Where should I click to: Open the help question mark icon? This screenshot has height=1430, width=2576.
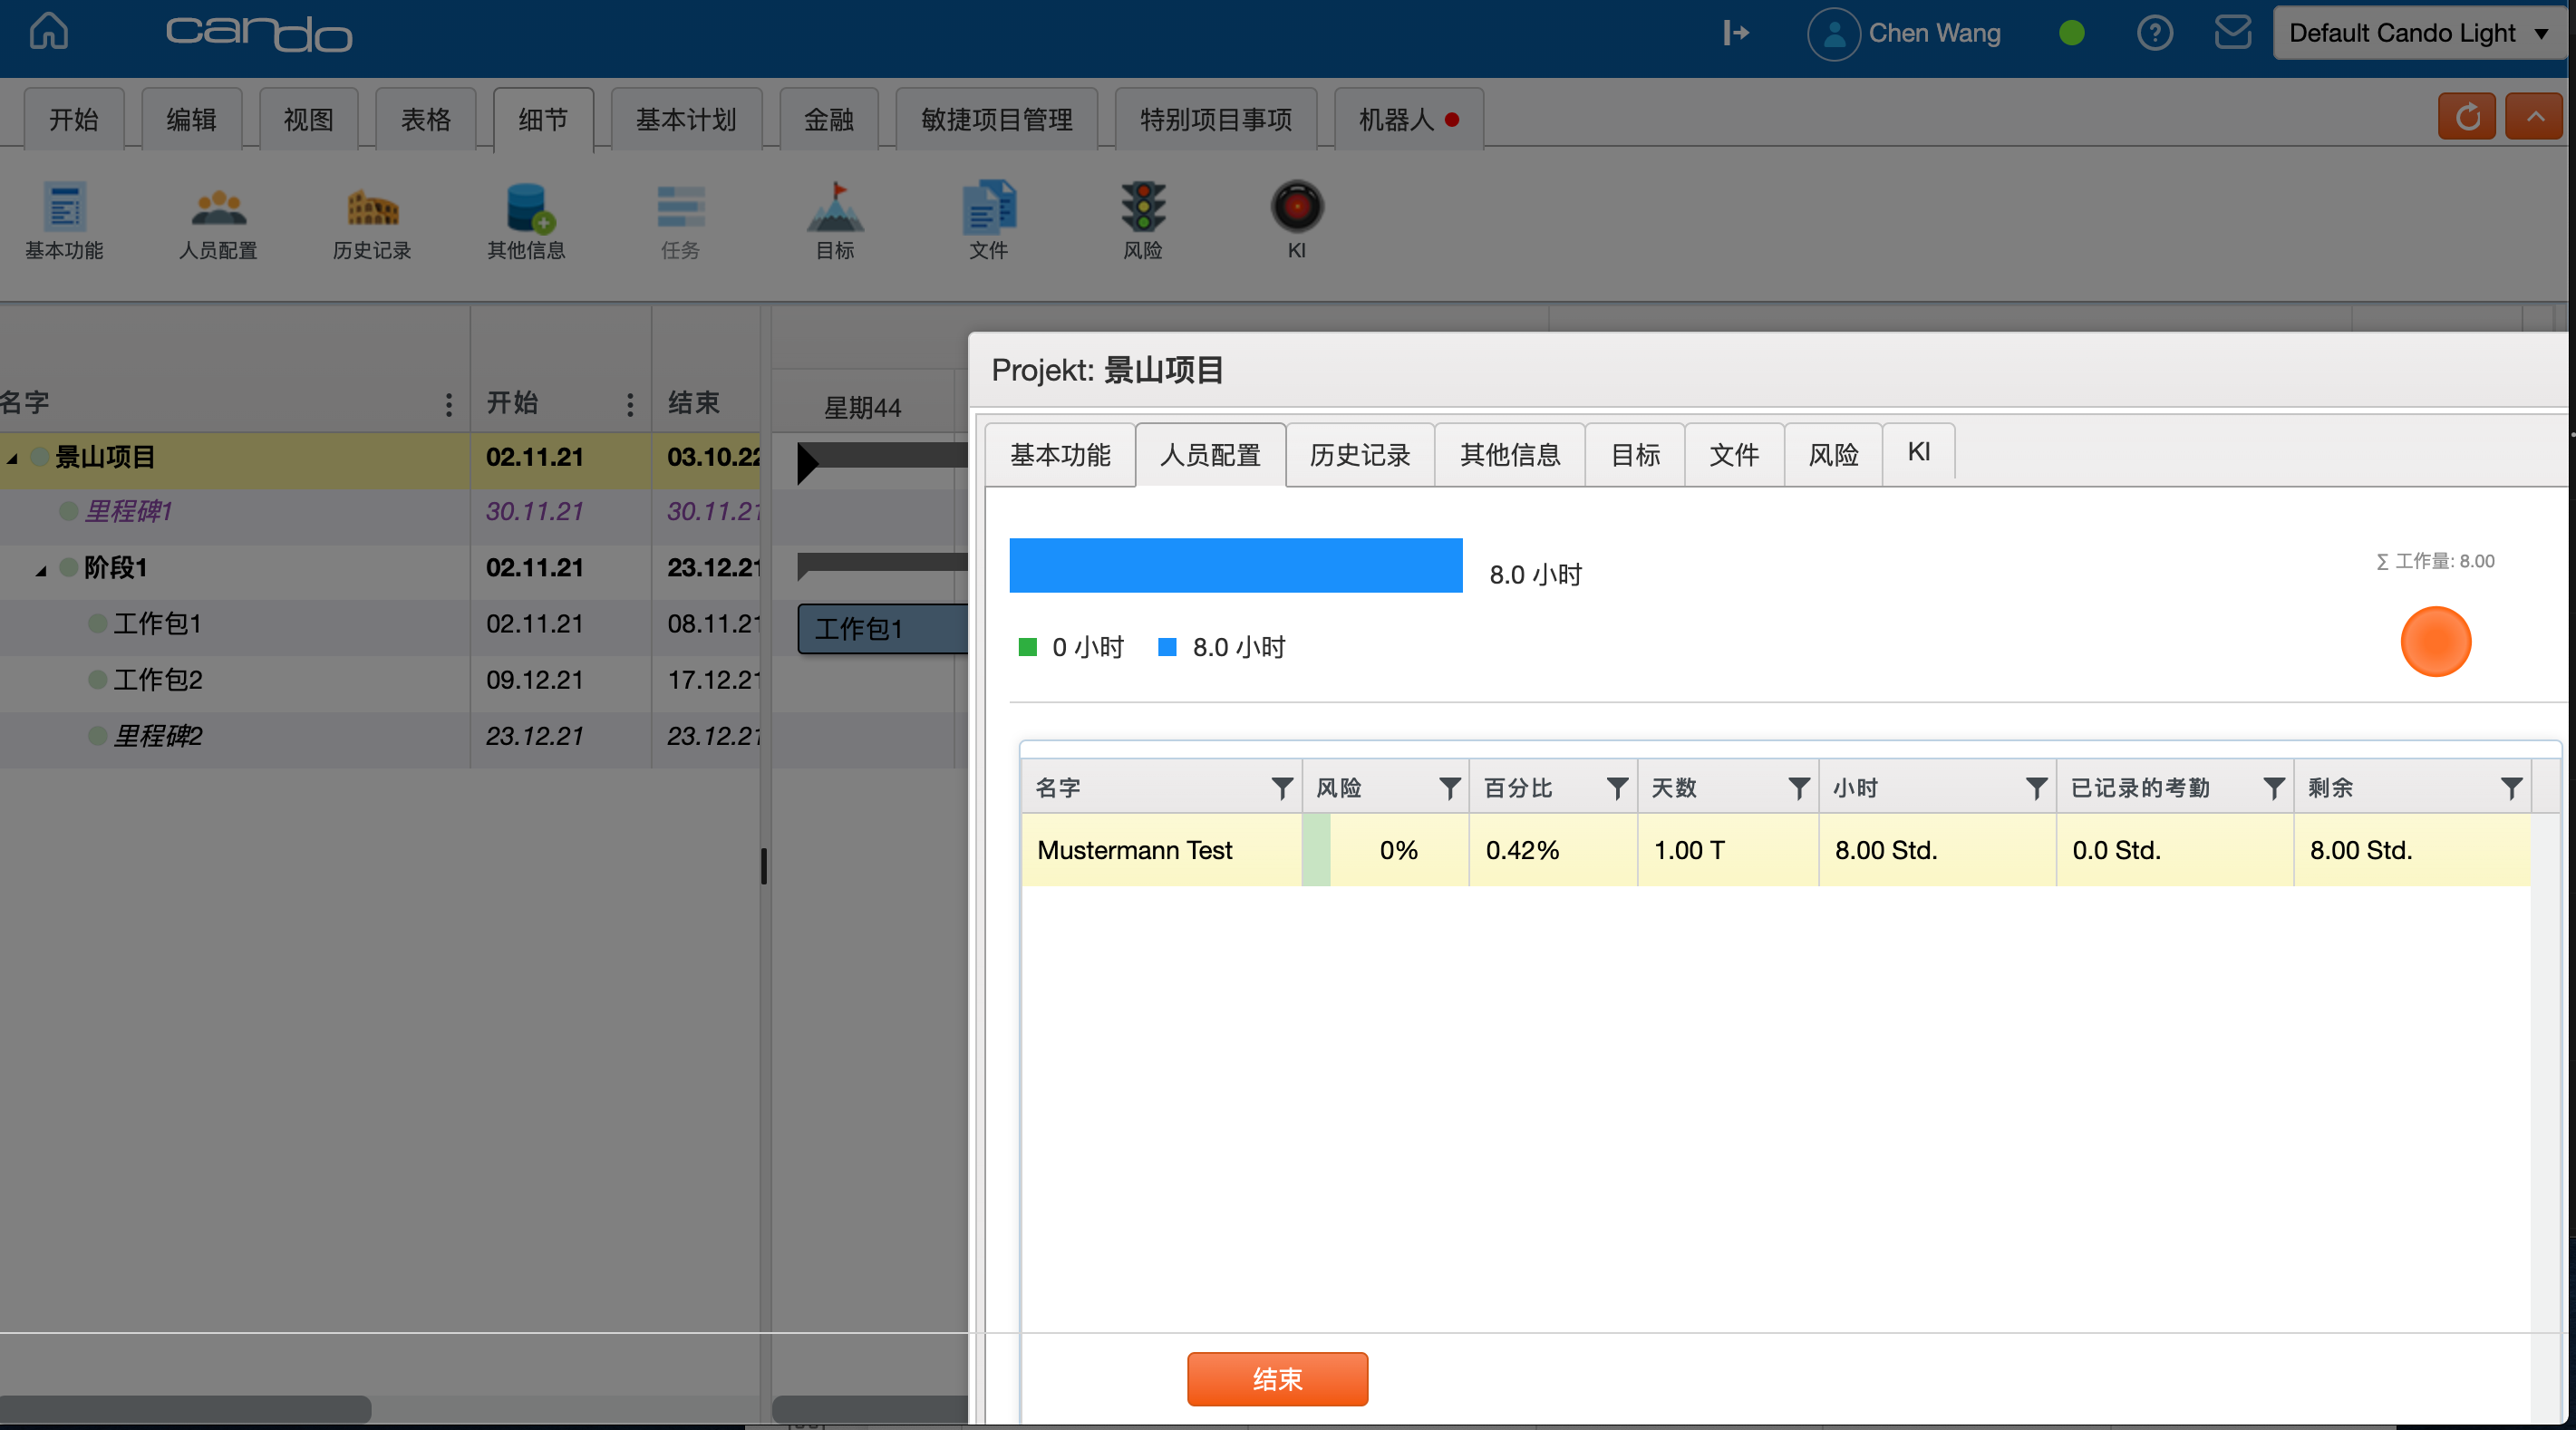pos(2154,33)
